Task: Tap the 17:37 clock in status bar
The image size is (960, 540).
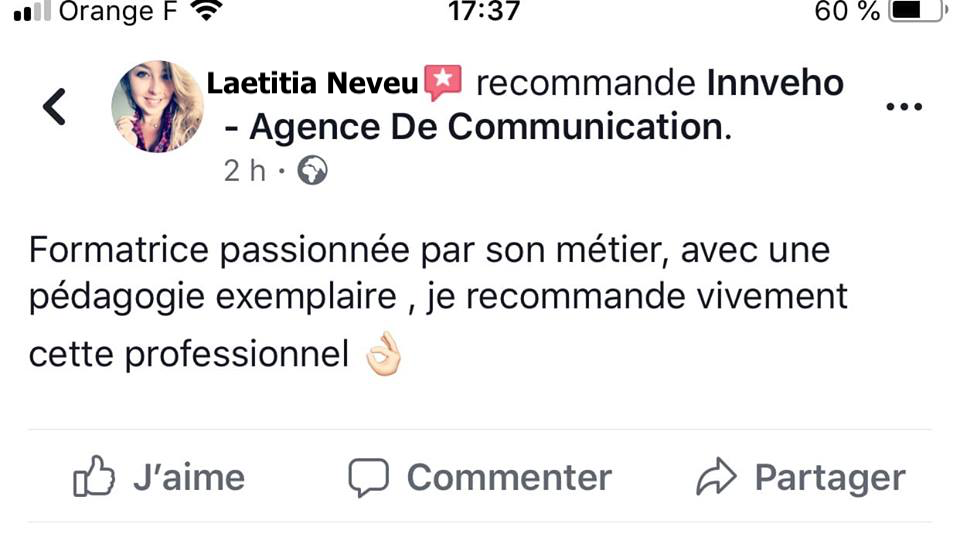Action: 484,12
